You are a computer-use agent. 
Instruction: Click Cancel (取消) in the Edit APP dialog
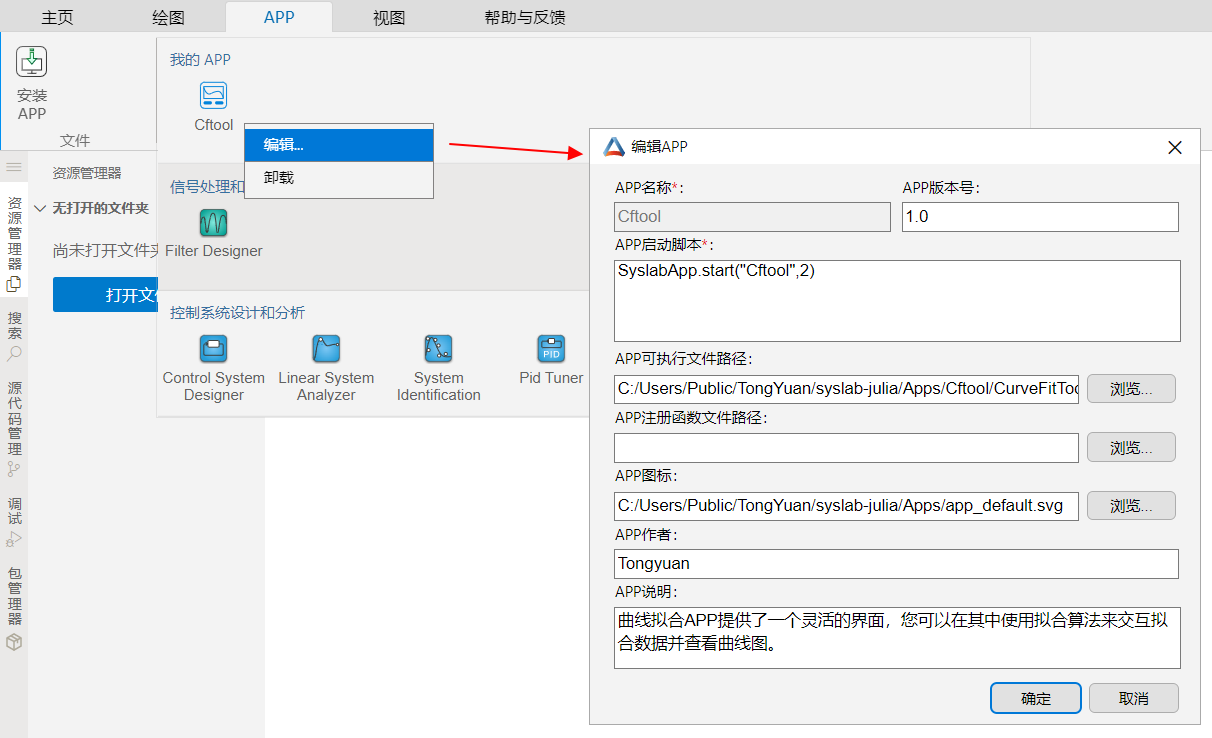coord(1133,698)
